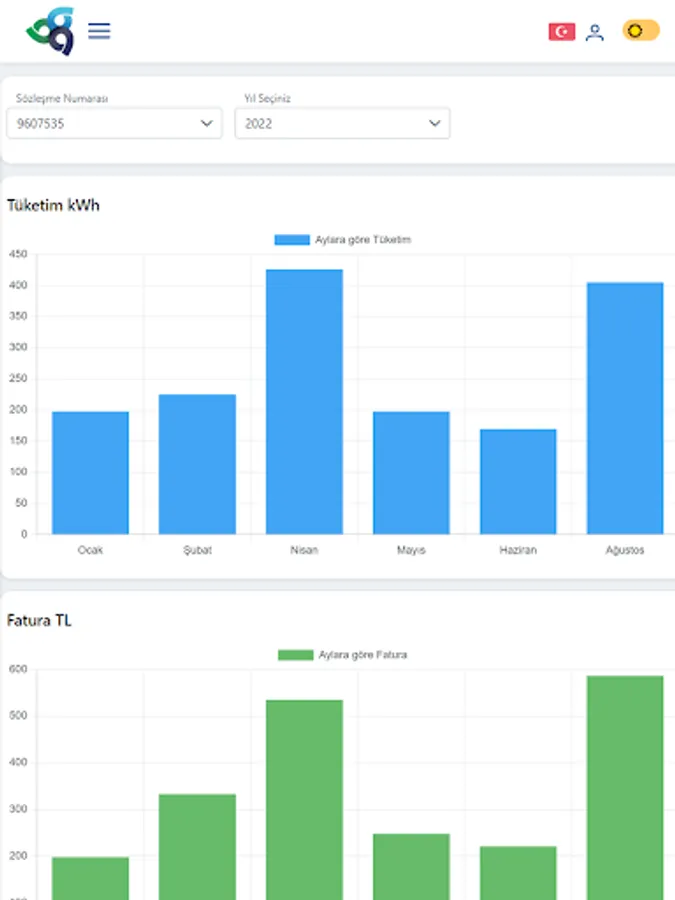This screenshot has width=675, height=900.
Task: Open the Yıl Seçiniz year dropdown
Action: (342, 123)
